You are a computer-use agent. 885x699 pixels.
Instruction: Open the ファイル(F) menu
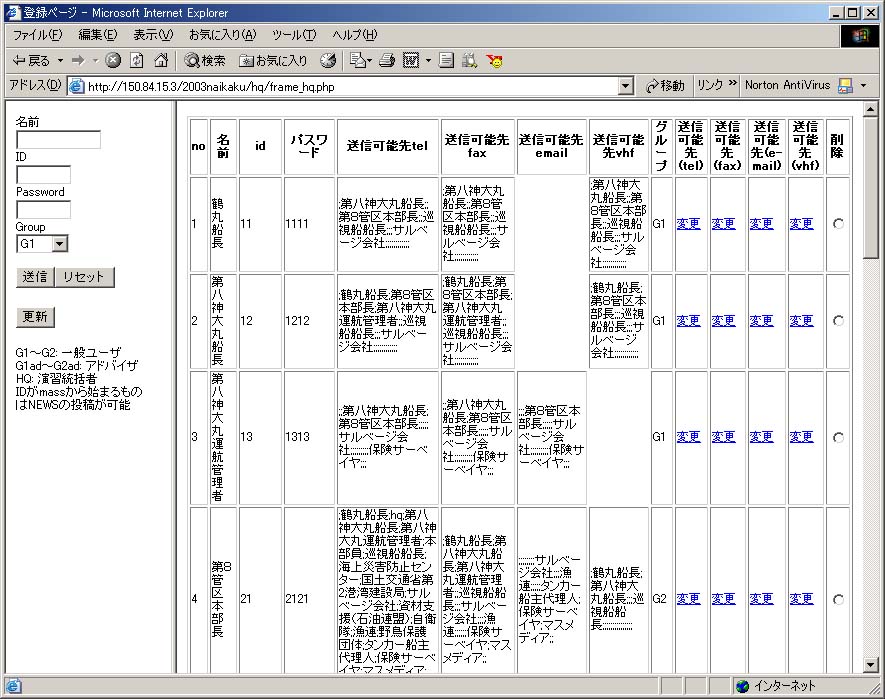[x=37, y=35]
